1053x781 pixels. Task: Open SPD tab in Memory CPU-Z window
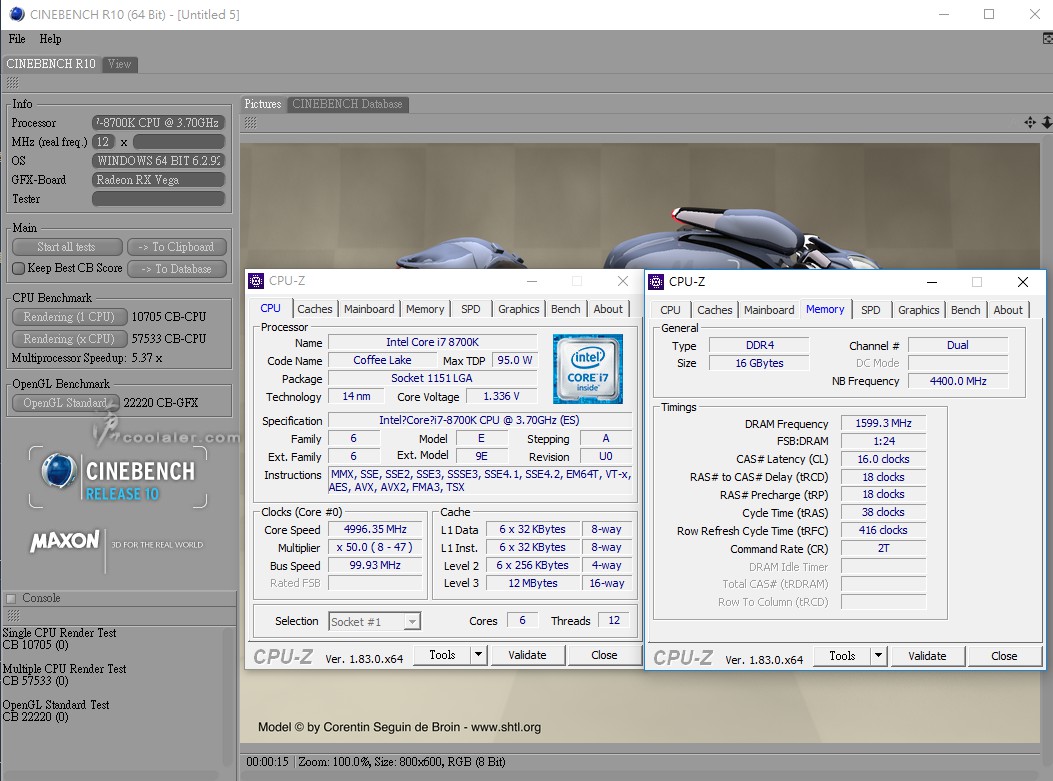click(870, 310)
